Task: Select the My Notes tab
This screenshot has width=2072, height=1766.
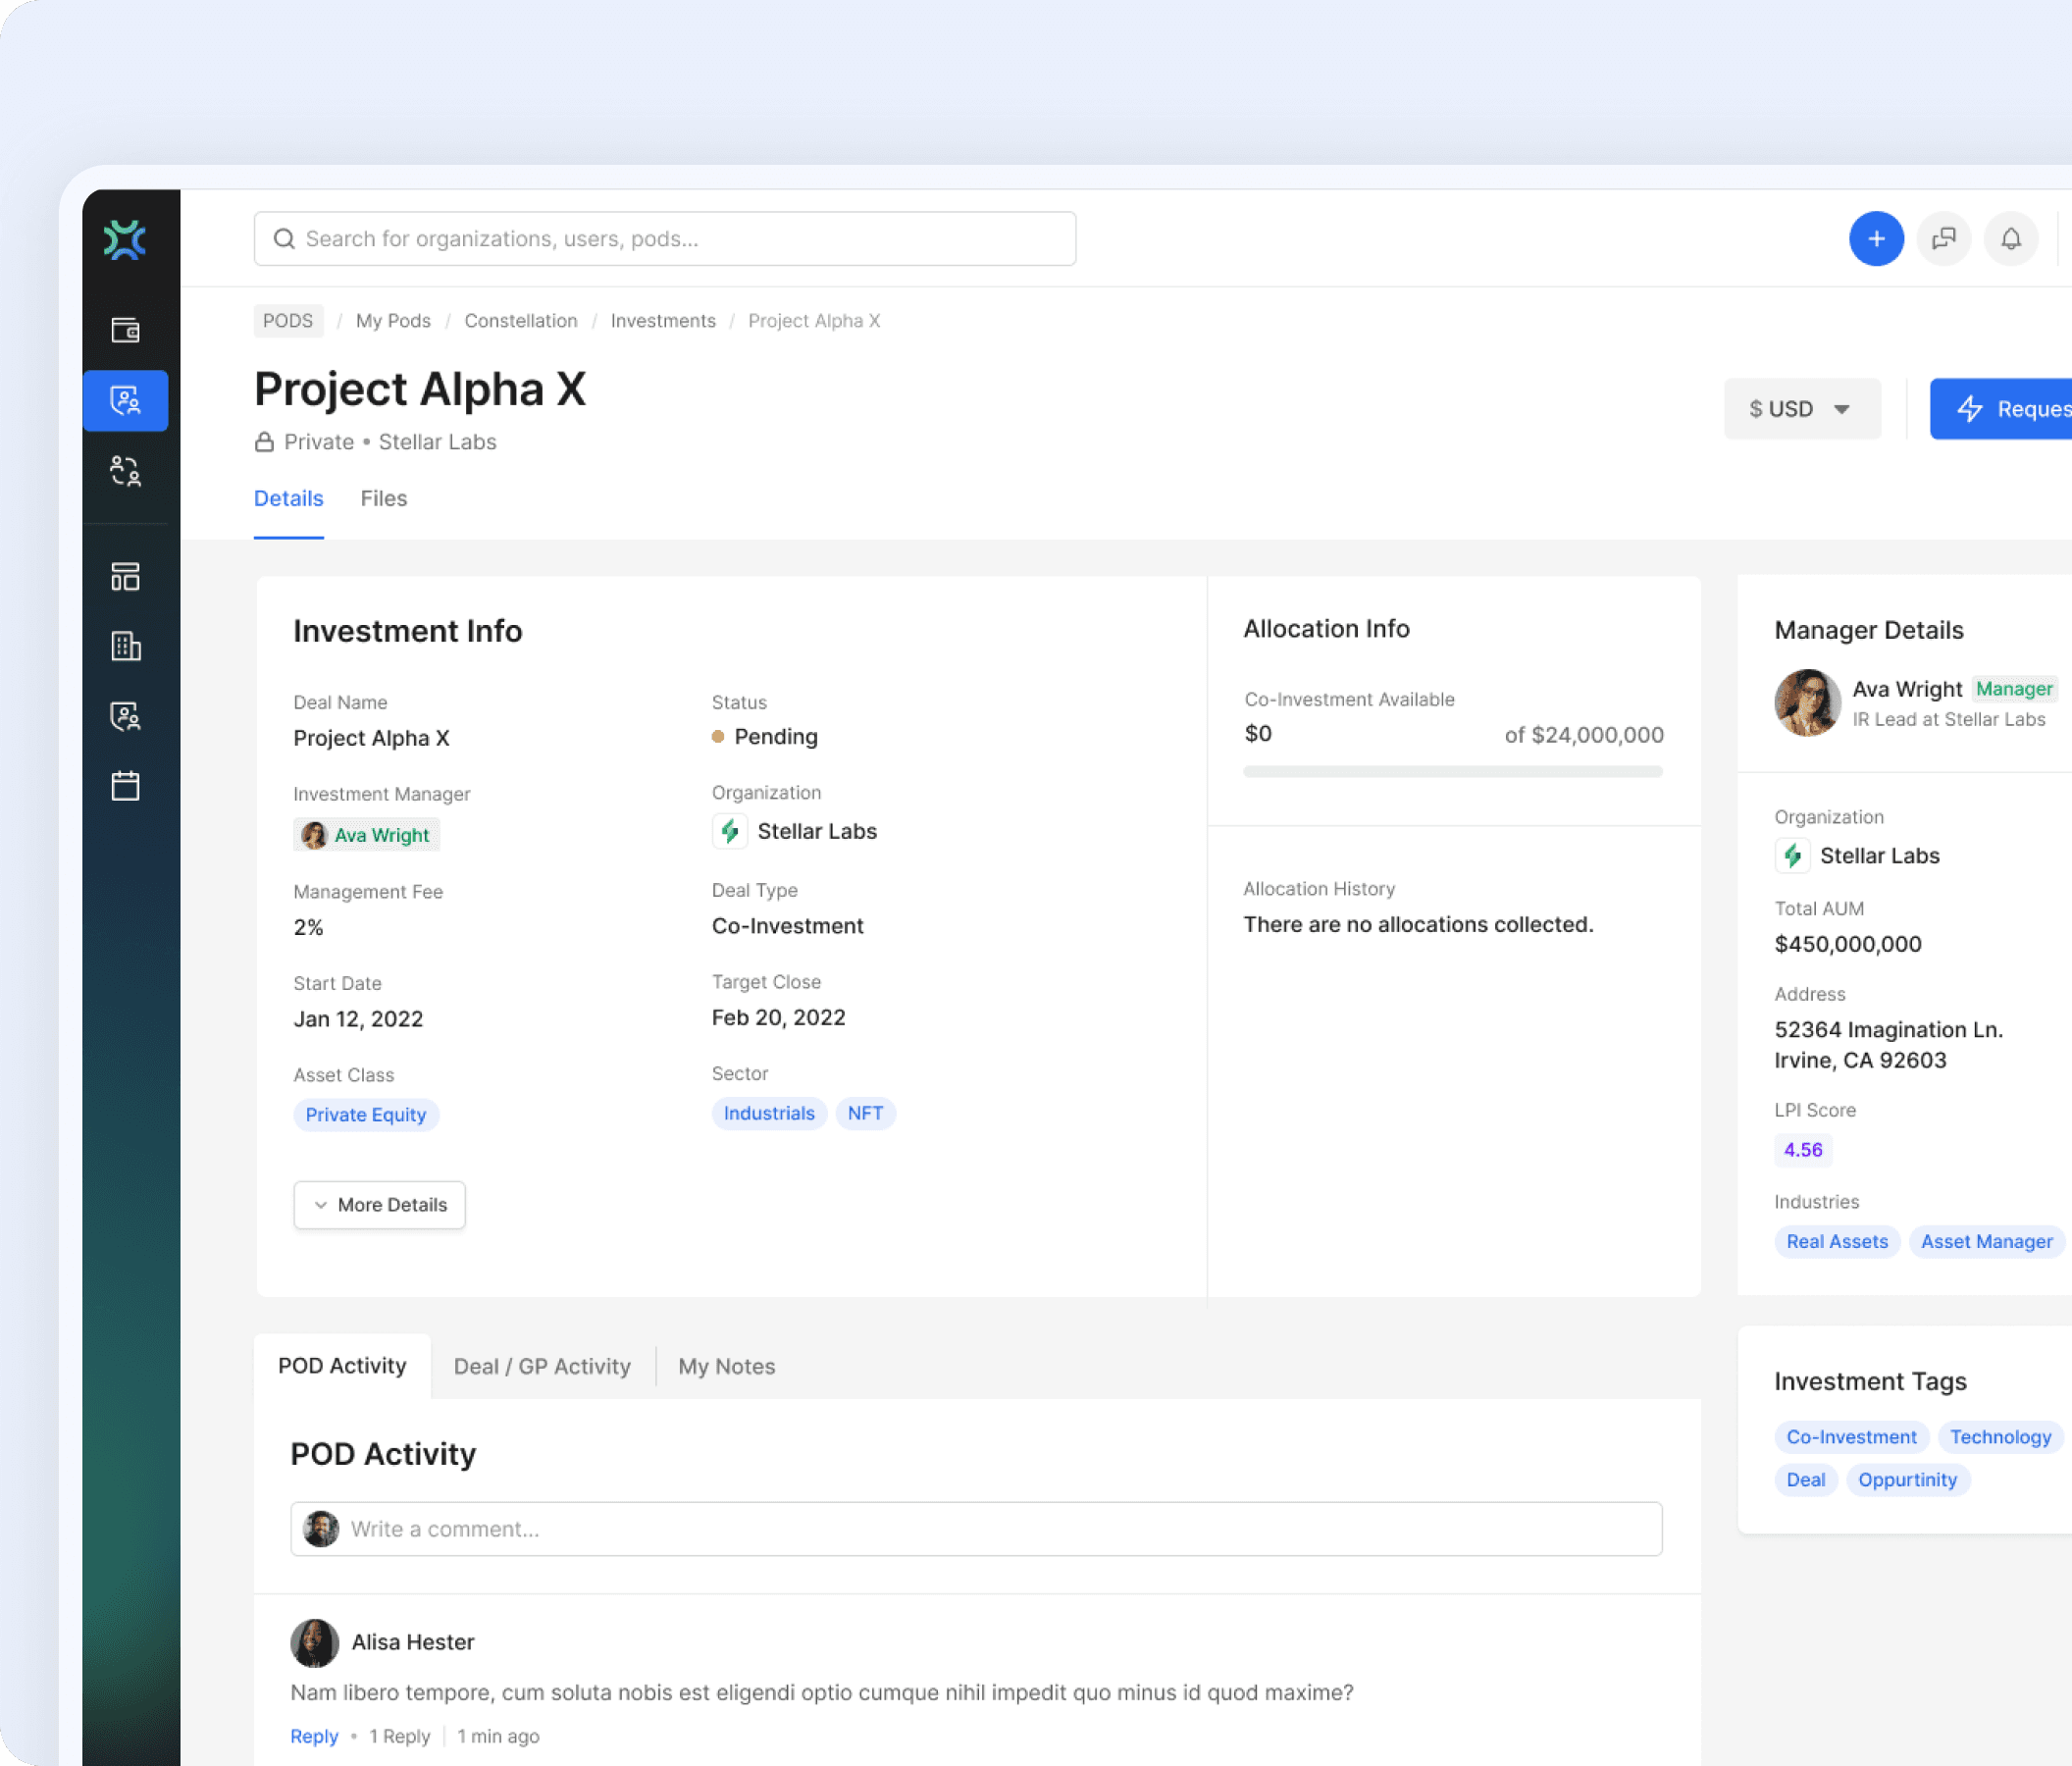Action: (x=726, y=1366)
